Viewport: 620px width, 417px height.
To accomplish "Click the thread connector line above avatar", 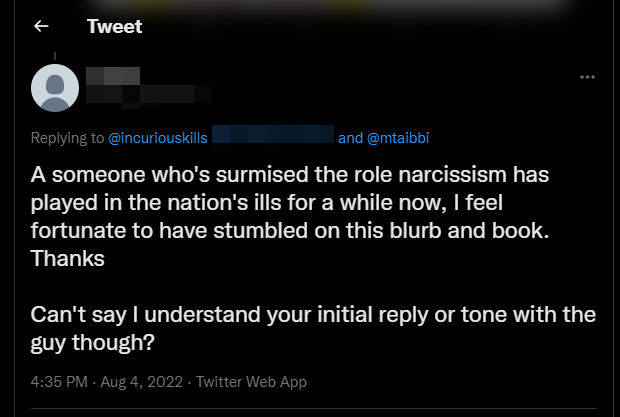I will click(x=55, y=56).
